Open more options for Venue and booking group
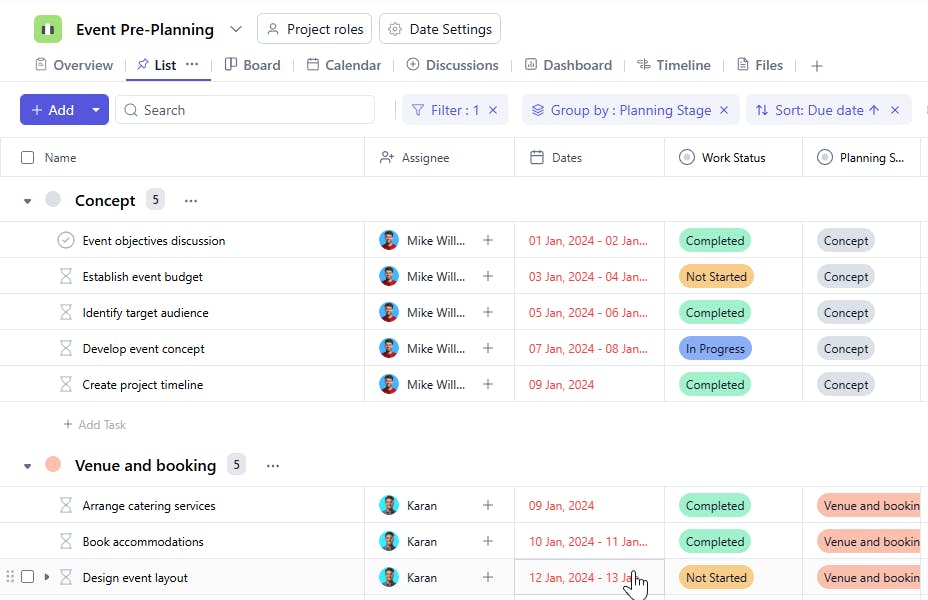 tap(273, 466)
